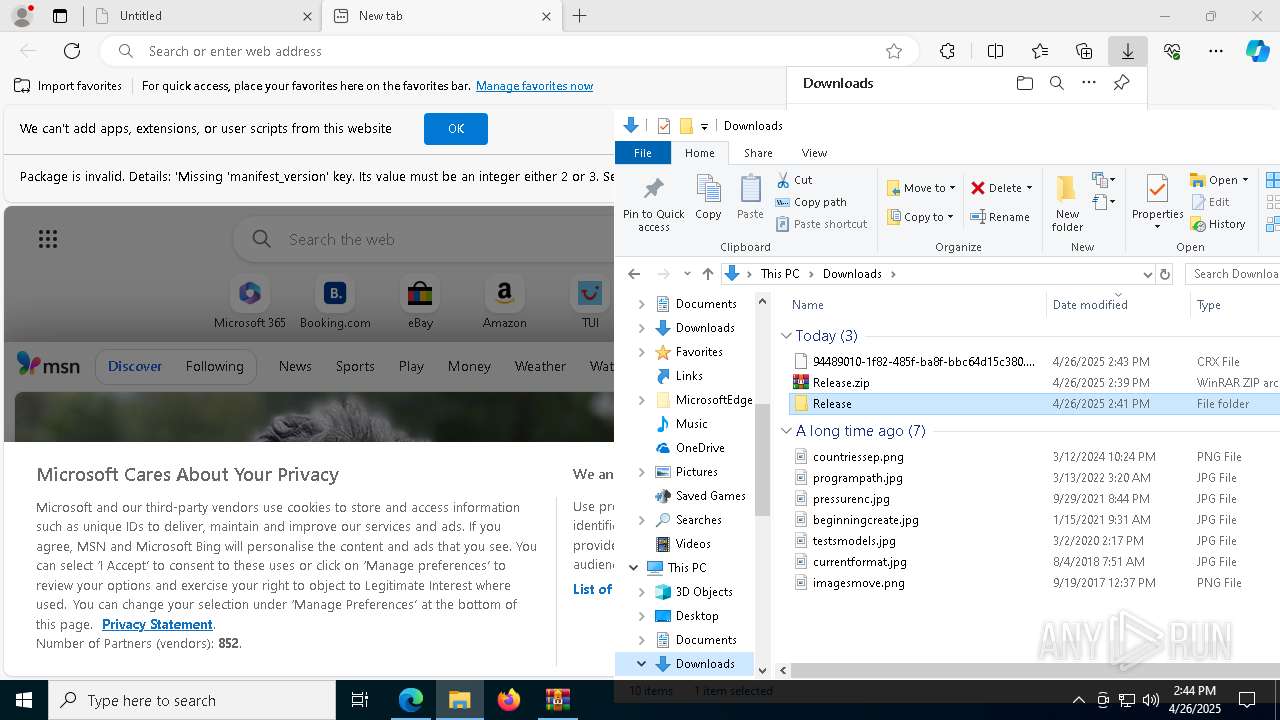
Task: Open Browser essentials heart icon
Action: (1172, 51)
